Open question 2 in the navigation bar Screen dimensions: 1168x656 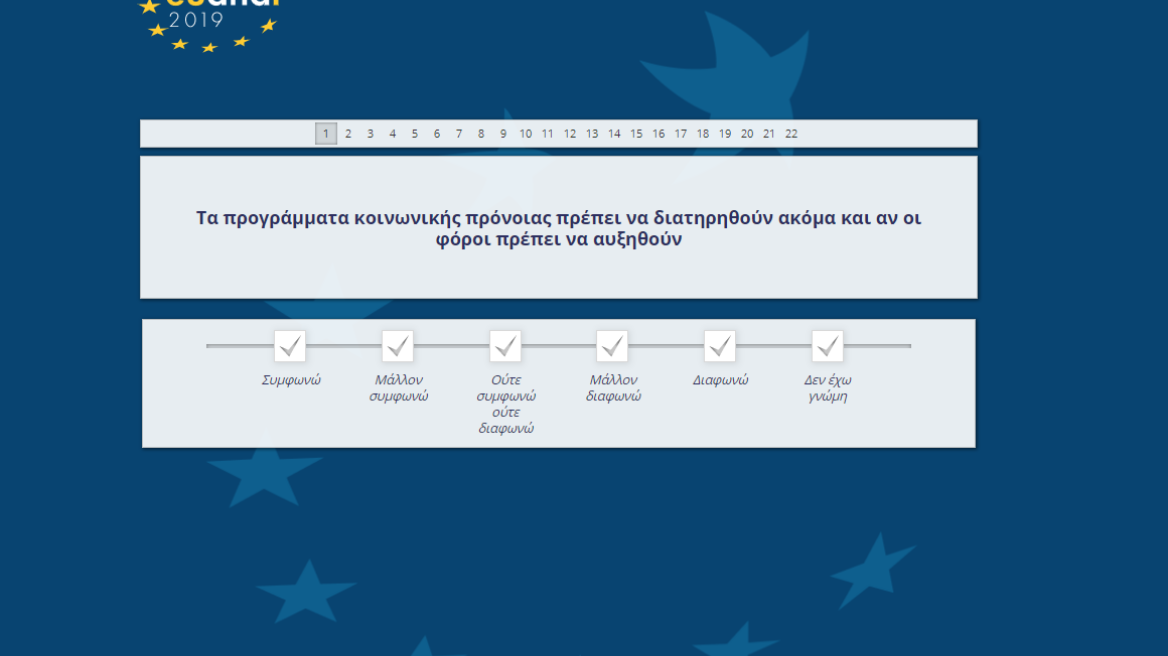pos(347,133)
